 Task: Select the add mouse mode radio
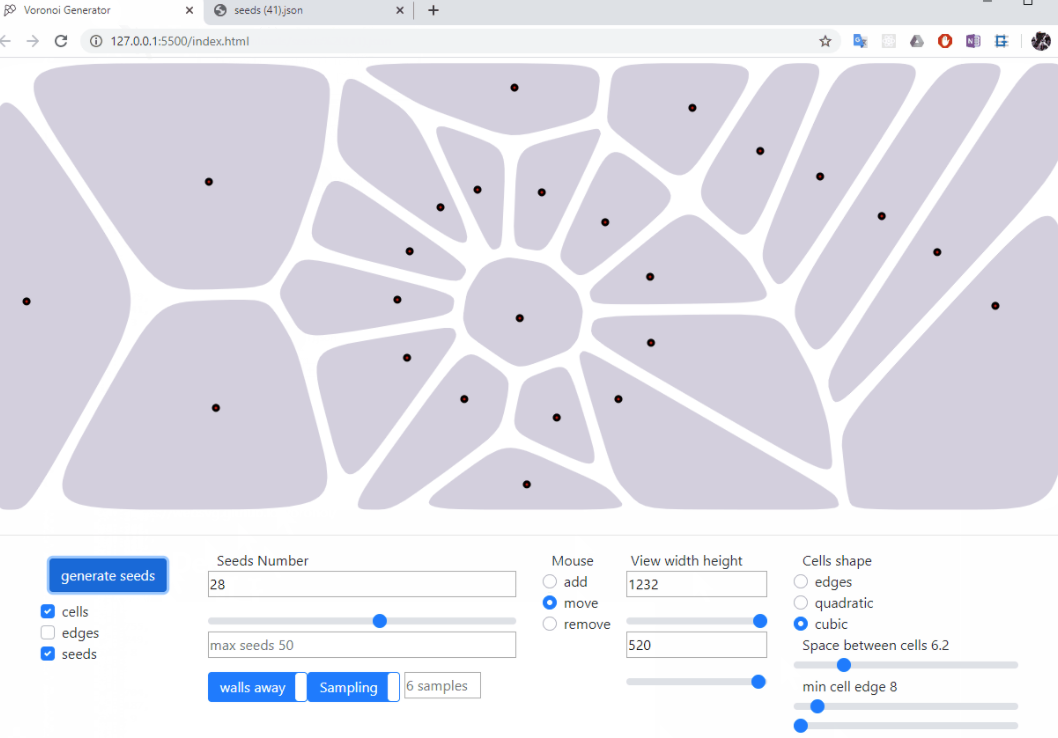(549, 581)
